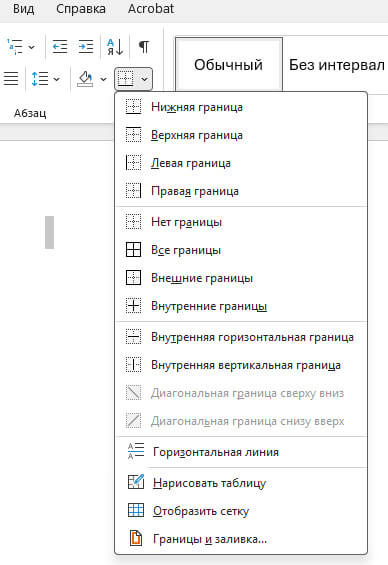Click Внутренняя вертикальная граница icon

(133, 365)
